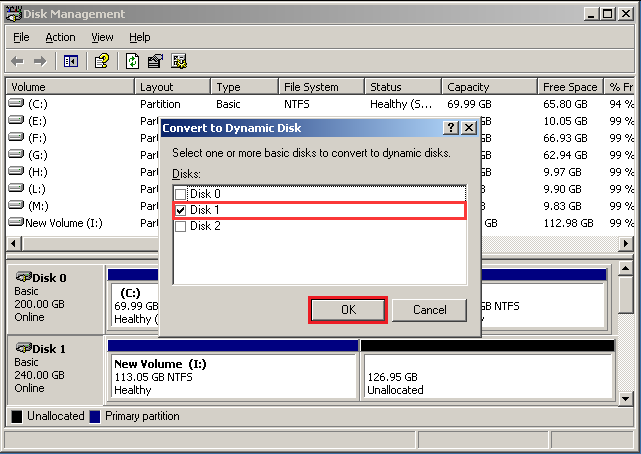641x454 pixels.
Task: Click the dialog's question mark help icon
Action: coord(451,128)
